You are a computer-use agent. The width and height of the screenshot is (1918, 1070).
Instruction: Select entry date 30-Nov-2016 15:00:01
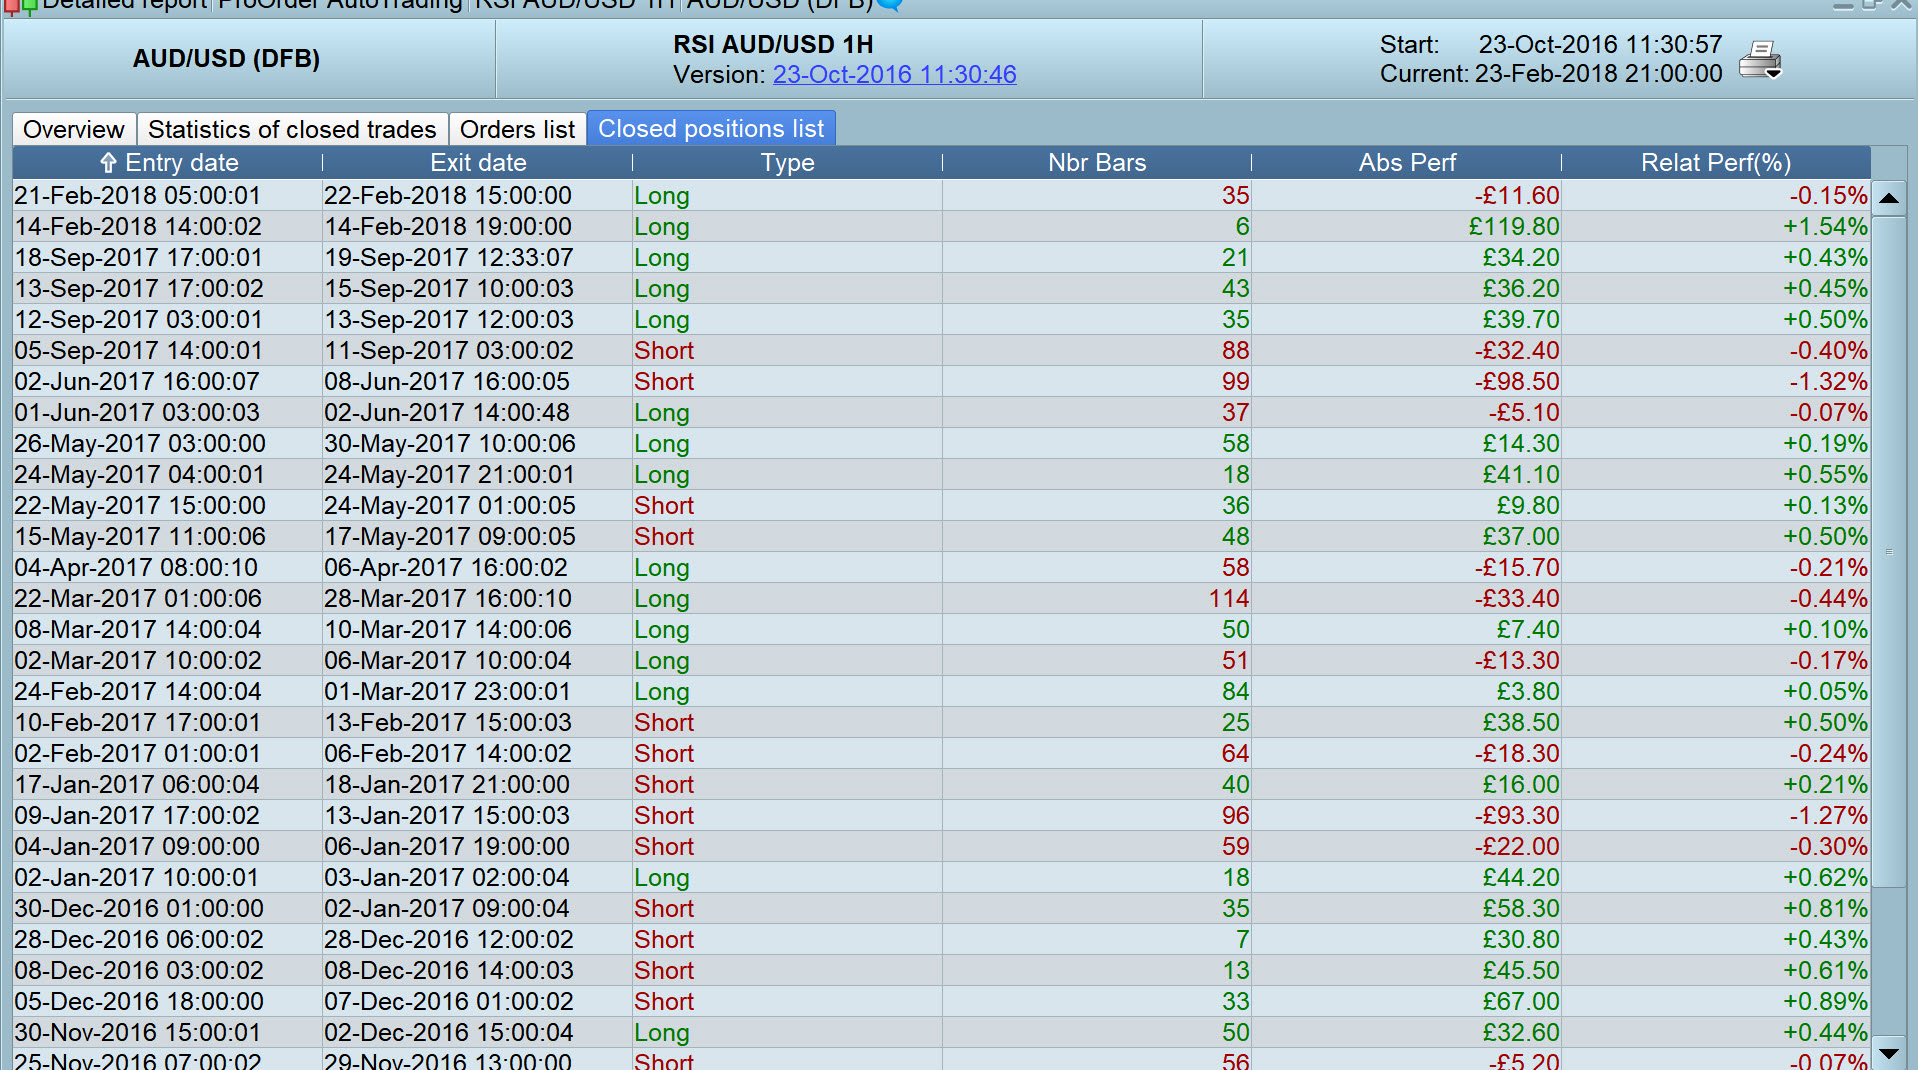point(137,1033)
